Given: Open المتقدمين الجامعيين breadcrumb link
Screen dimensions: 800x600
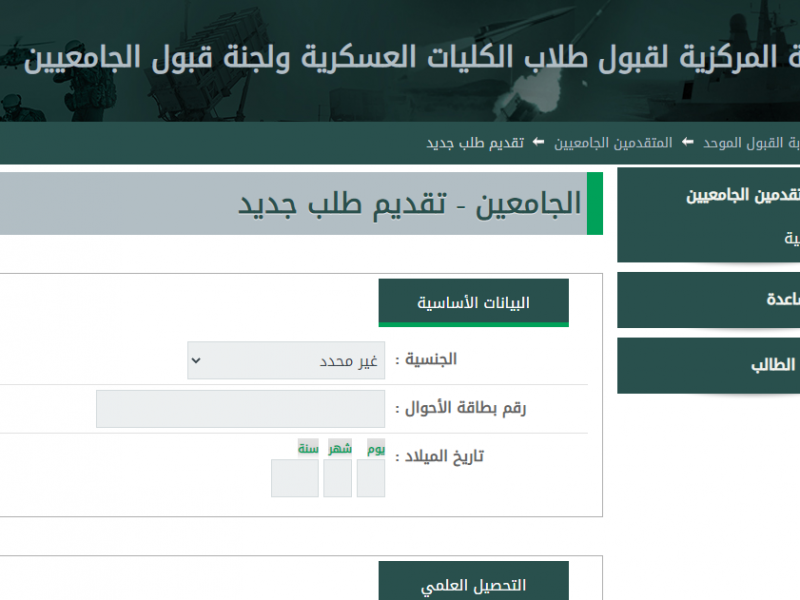Looking at the screenshot, I should click(x=613, y=143).
